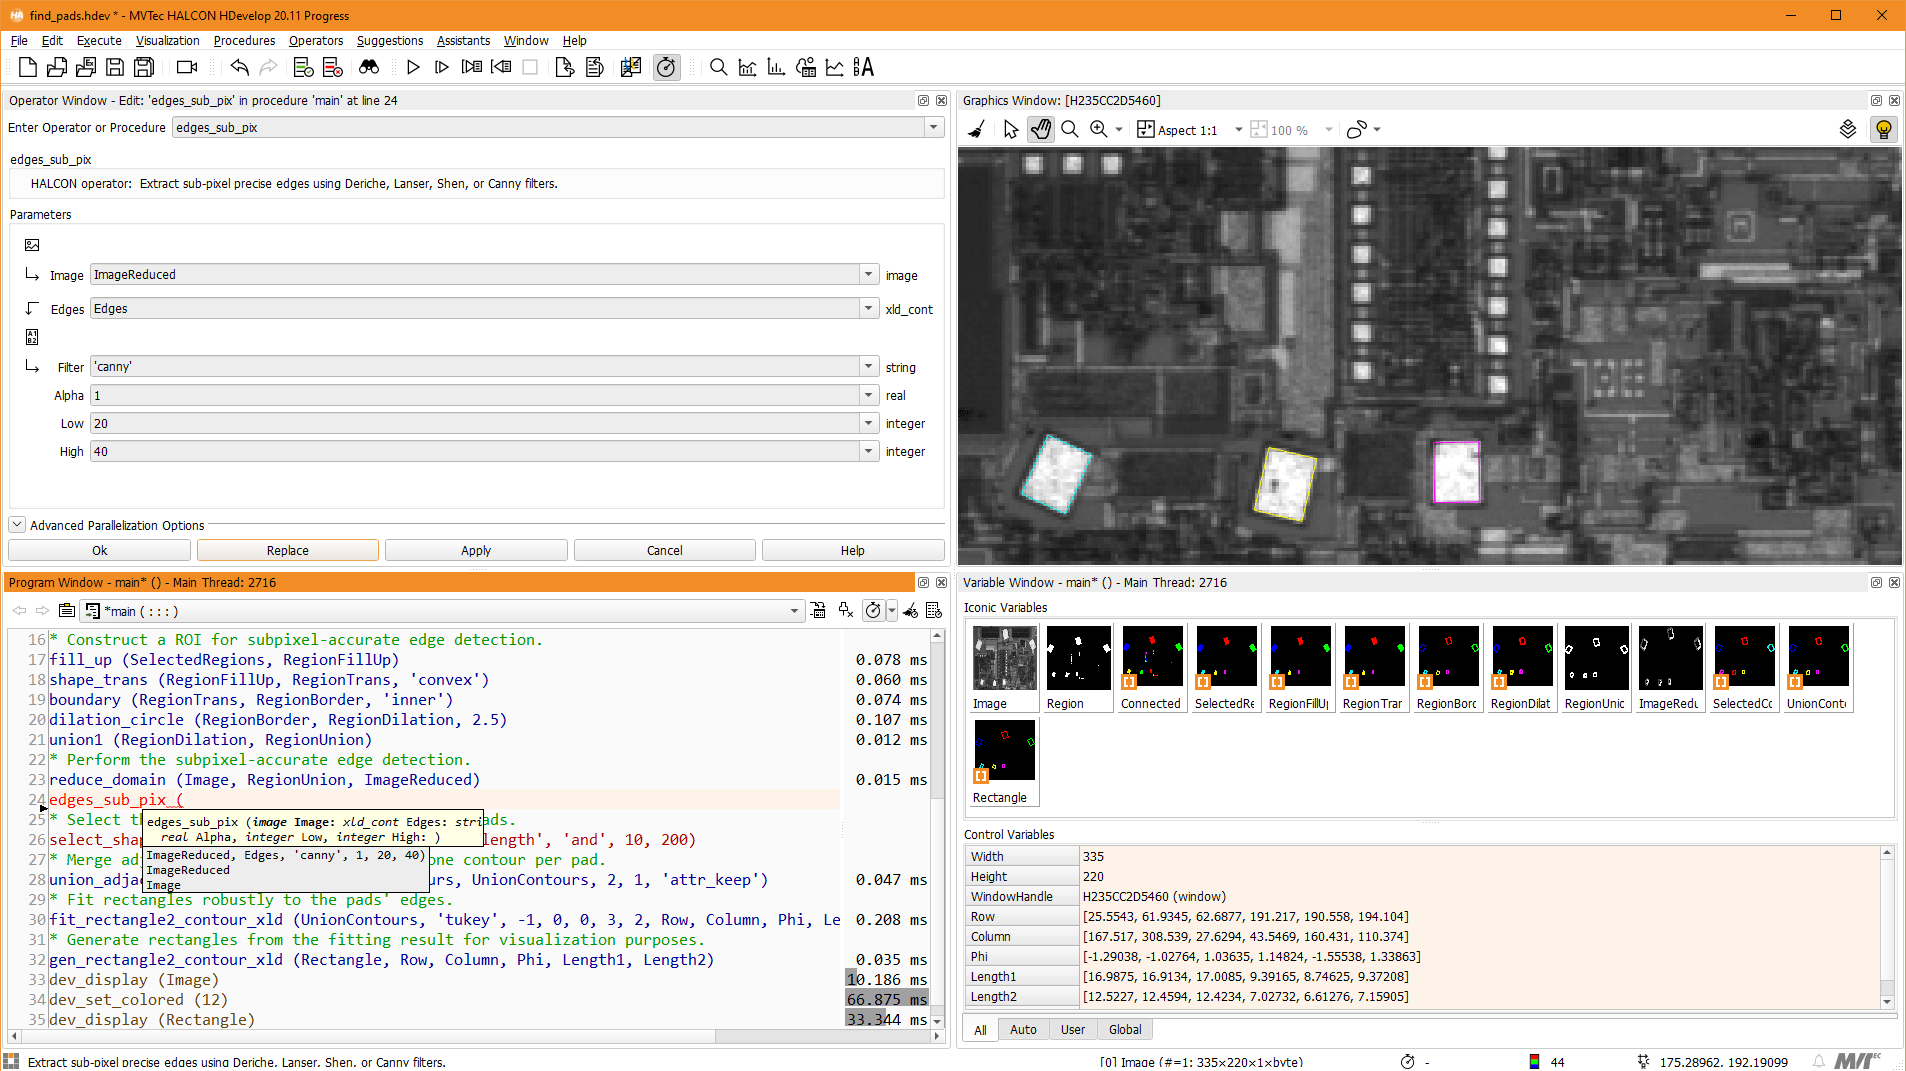
Task: Create a new program with New icon
Action: pyautogui.click(x=28, y=67)
